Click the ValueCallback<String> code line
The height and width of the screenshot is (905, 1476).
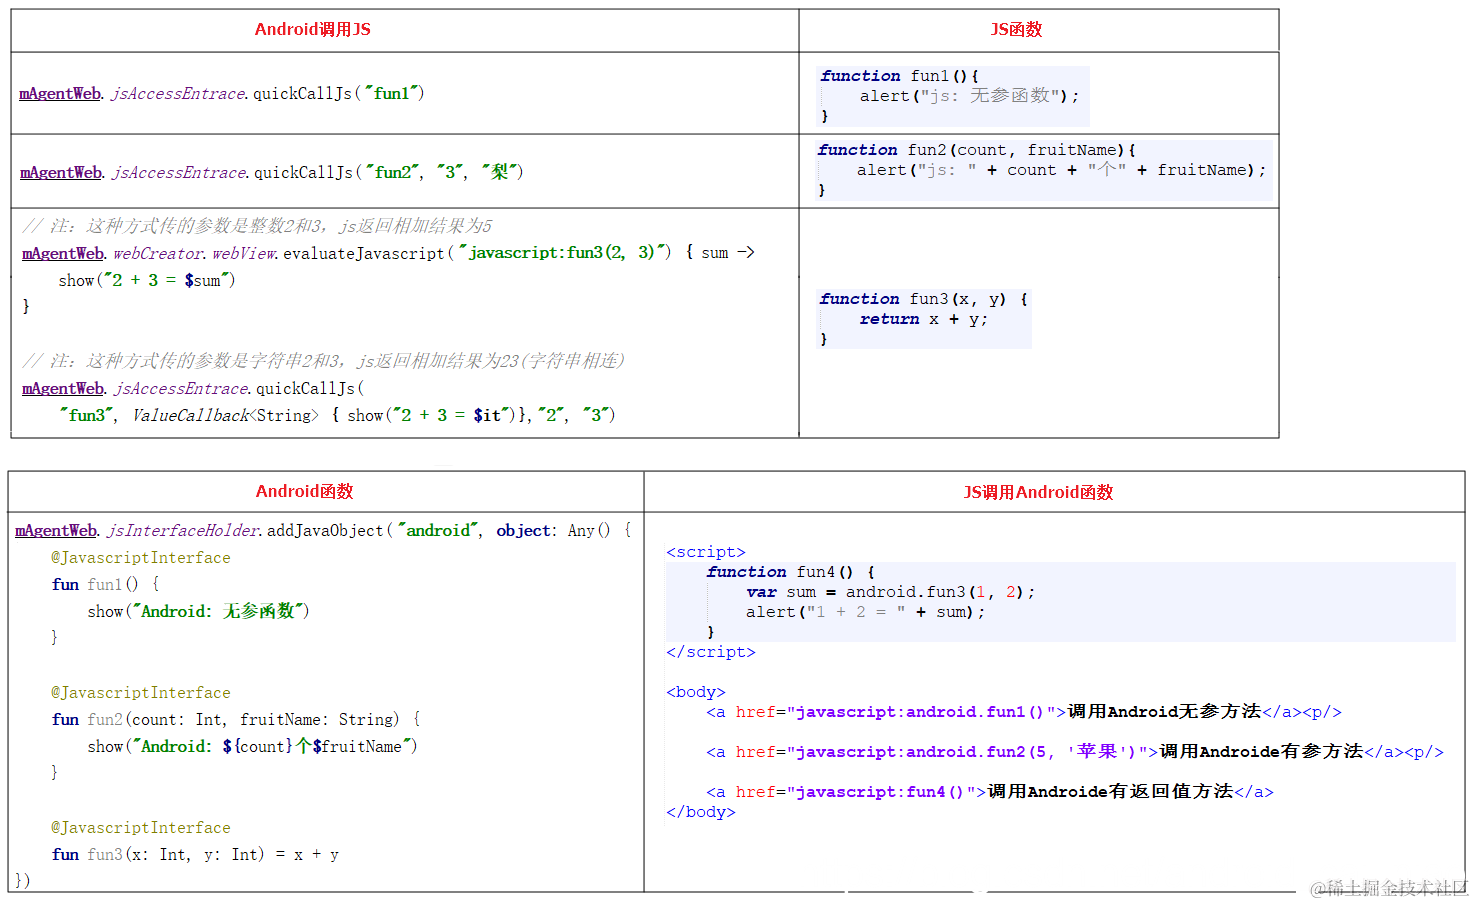(x=338, y=415)
